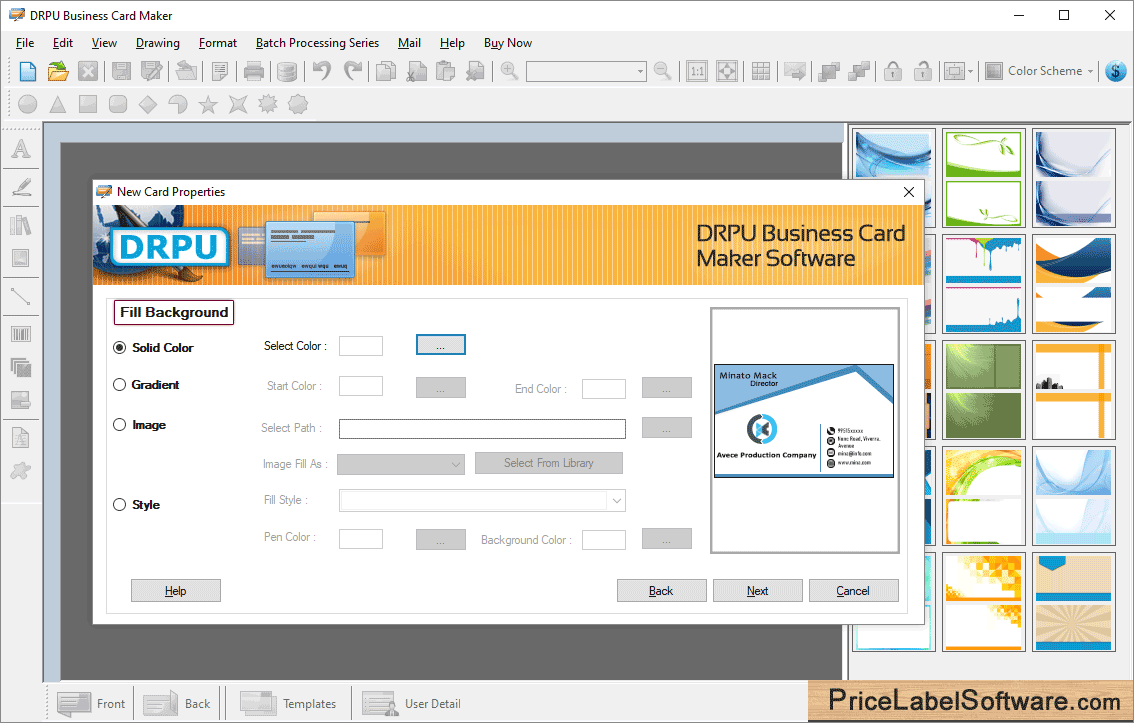This screenshot has height=723, width=1134.
Task: Click the New document toolbar icon
Action: [27, 71]
